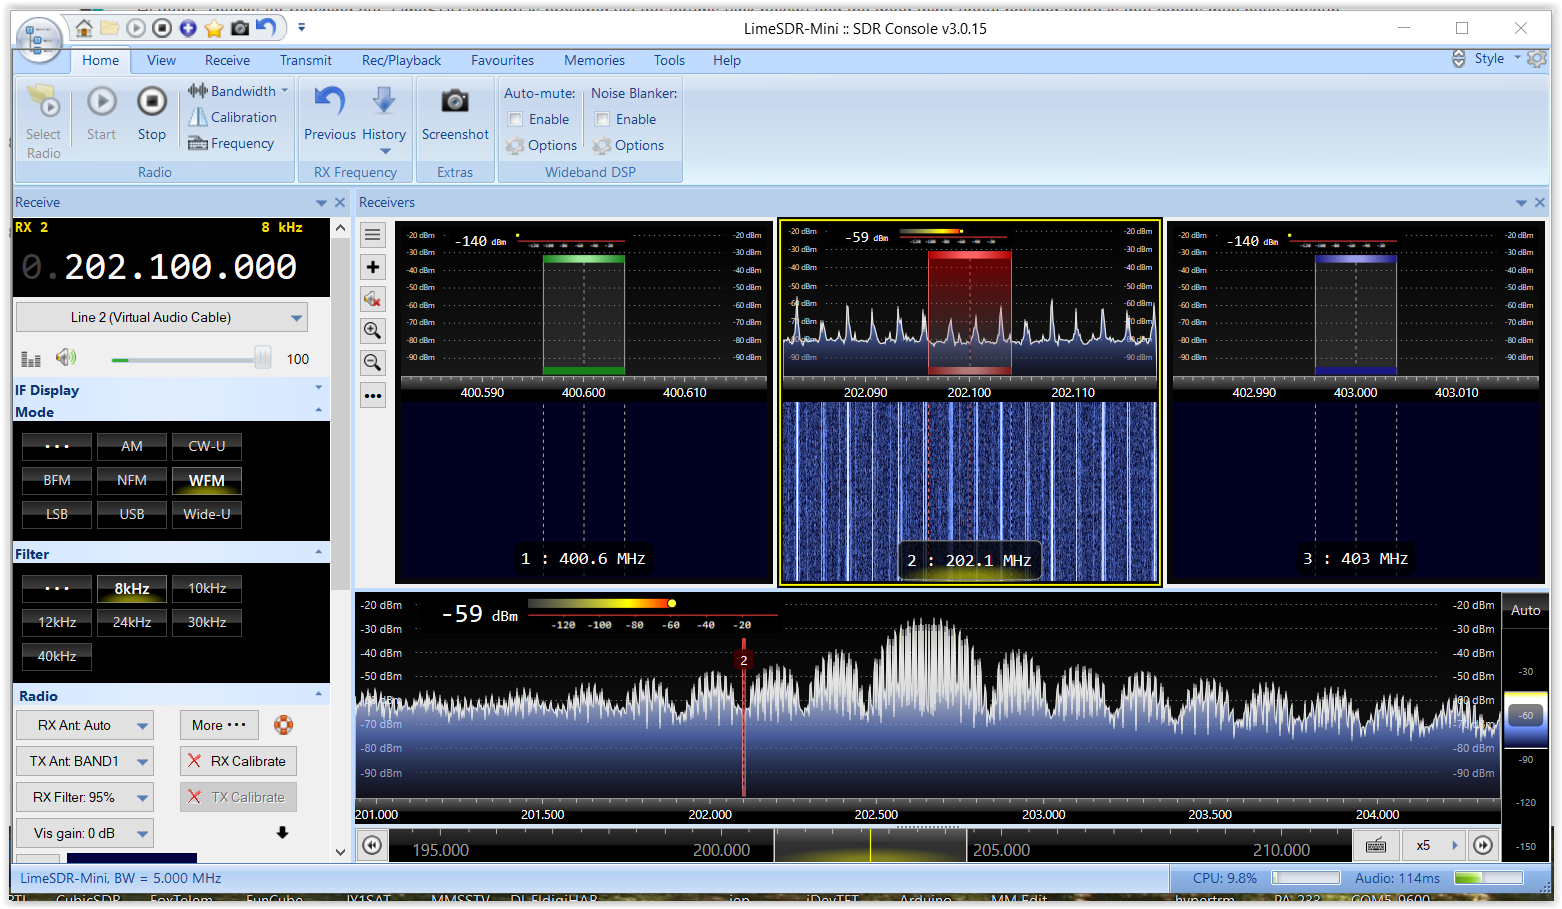1562x909 pixels.
Task: Click the mute receiver speaker icon
Action: 373,299
